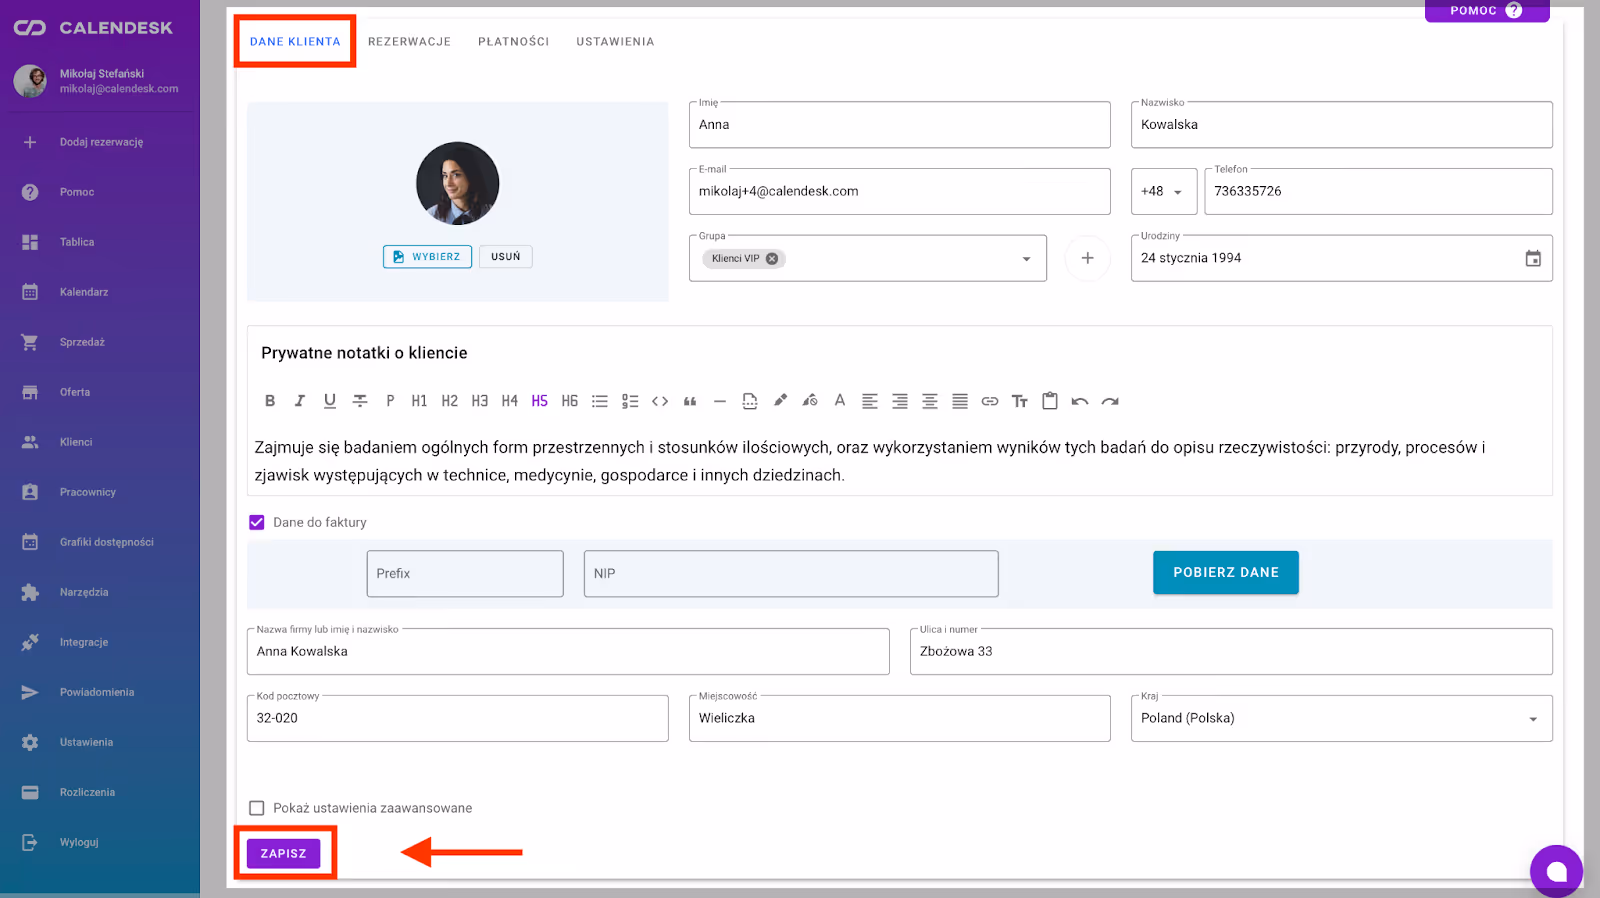Image resolution: width=1600 pixels, height=898 pixels.
Task: Align notes text left
Action: point(870,401)
